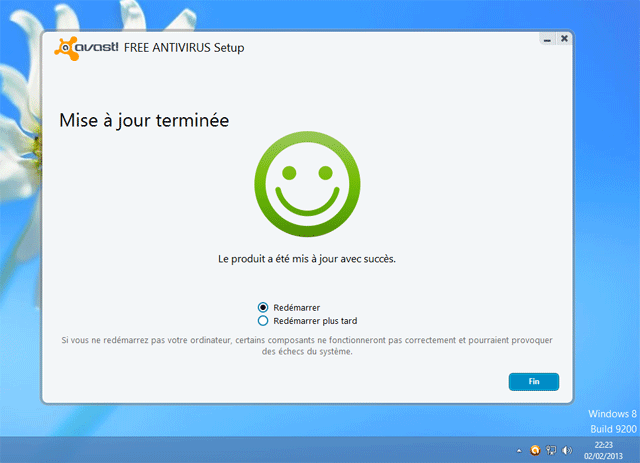
Task: Open avast tray icon in taskbar
Action: click(x=535, y=450)
